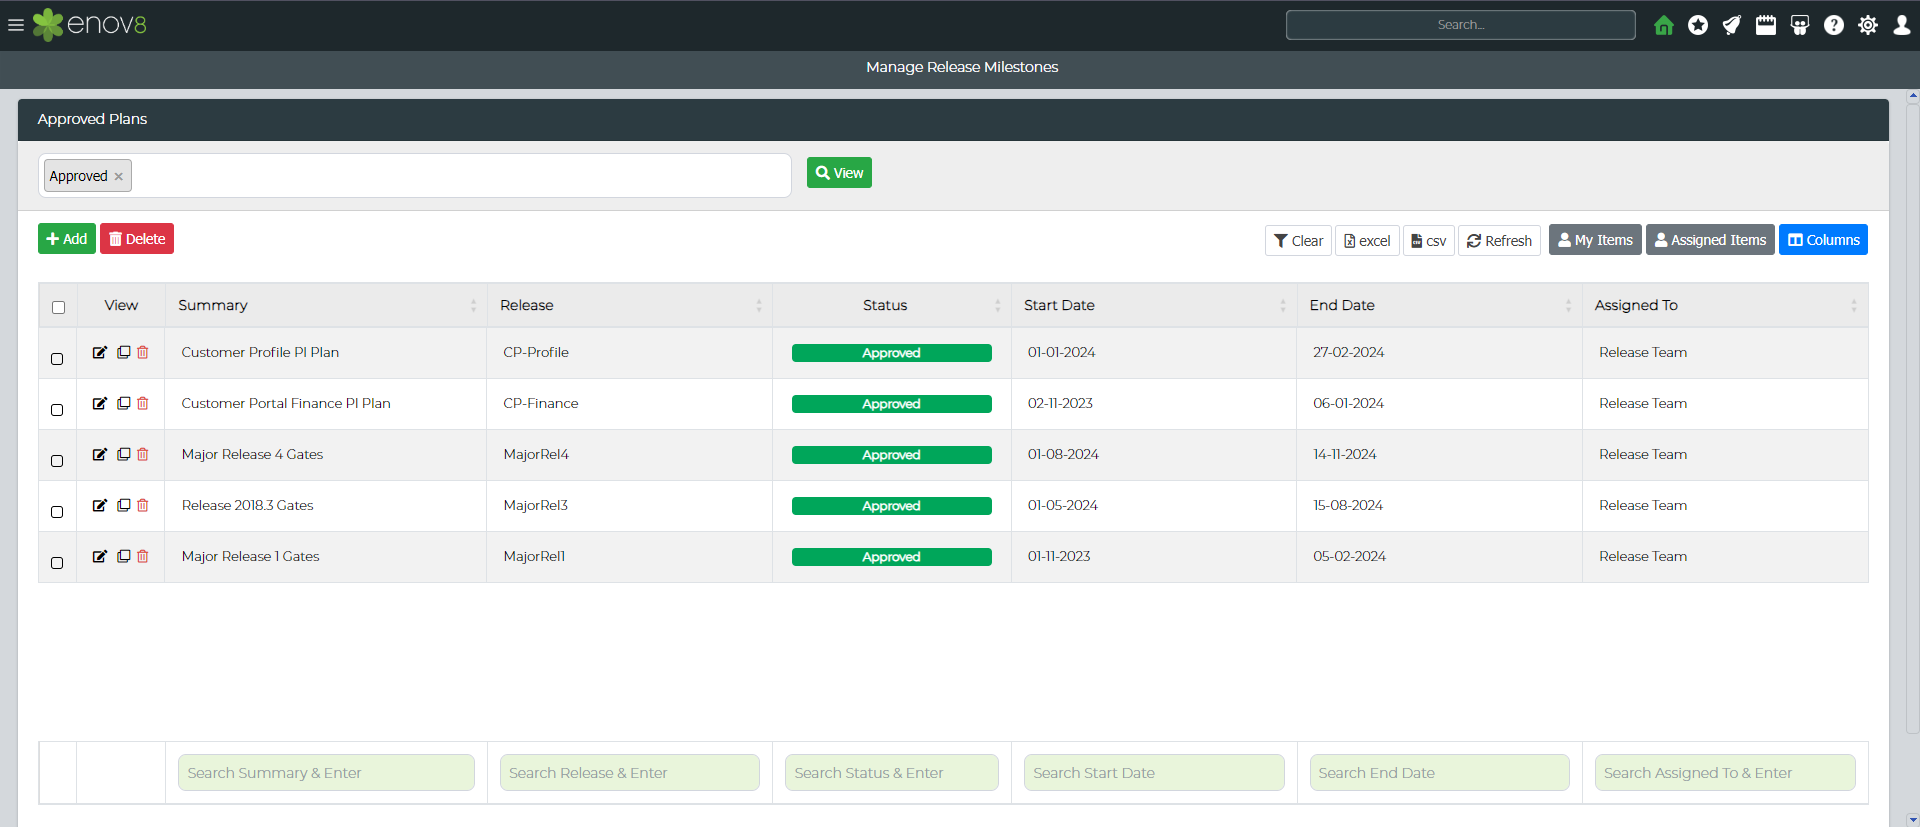Trash icon for Major Release 4 Gates
This screenshot has width=1920, height=827.
[143, 454]
